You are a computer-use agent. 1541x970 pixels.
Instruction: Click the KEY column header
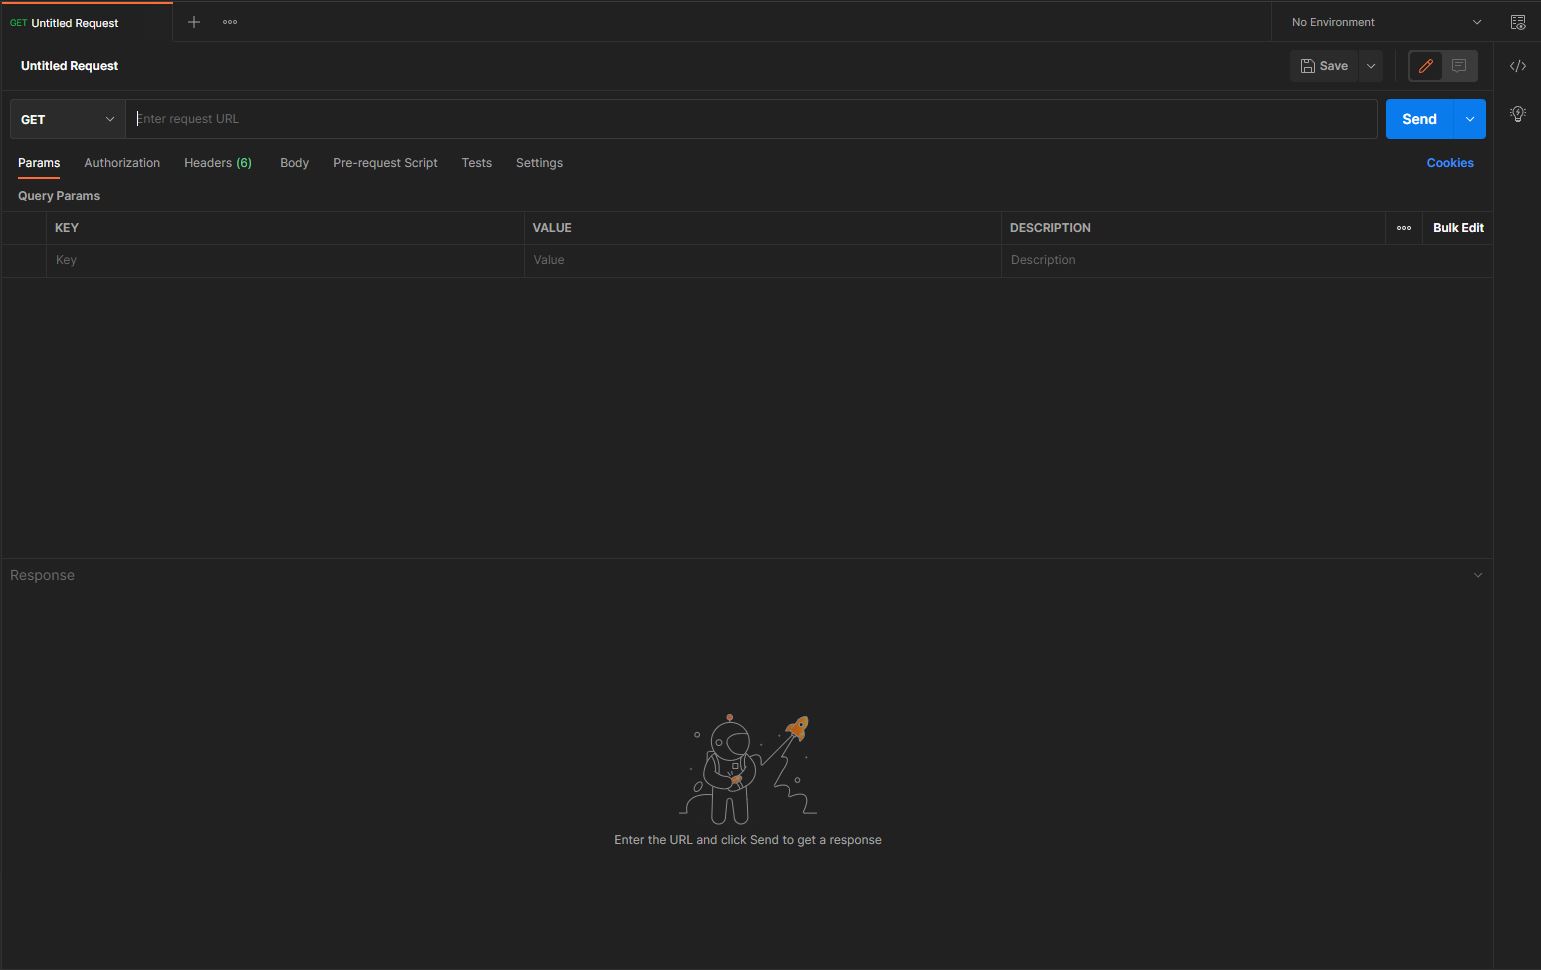(x=67, y=228)
